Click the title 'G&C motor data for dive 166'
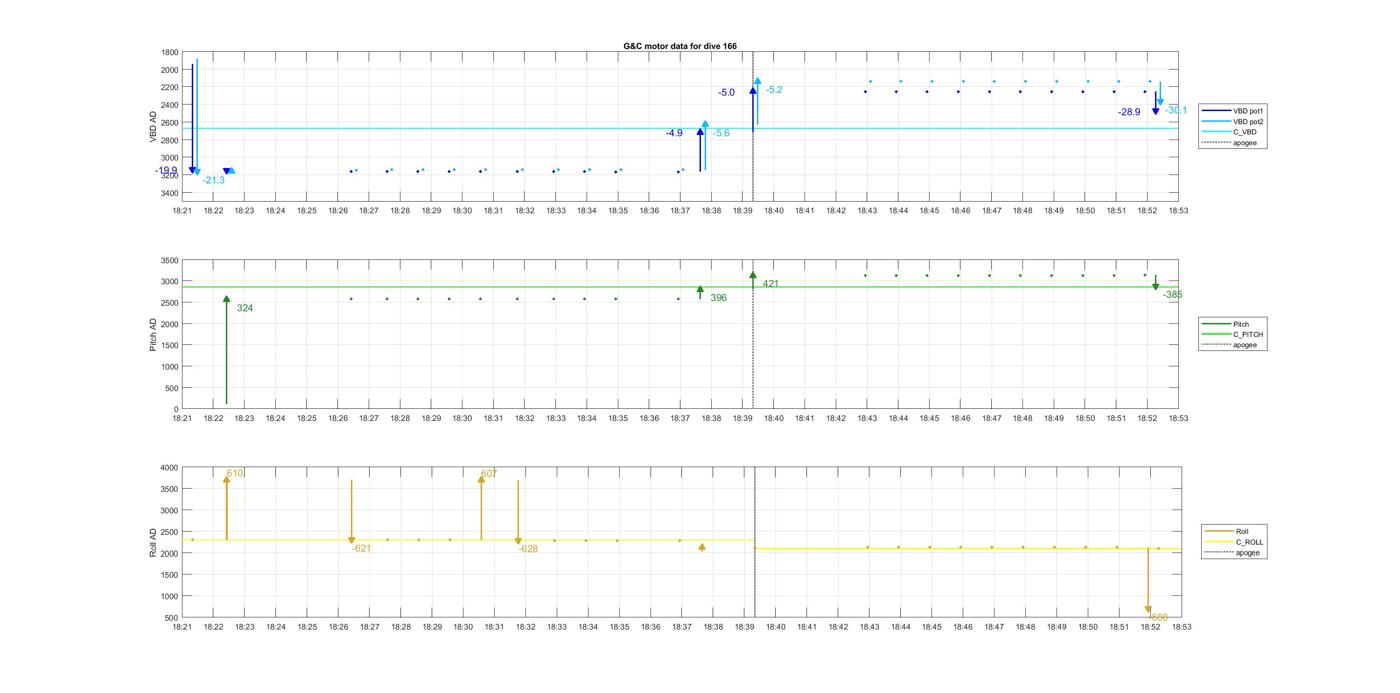Screen dimensions: 1400x693 [680, 46]
